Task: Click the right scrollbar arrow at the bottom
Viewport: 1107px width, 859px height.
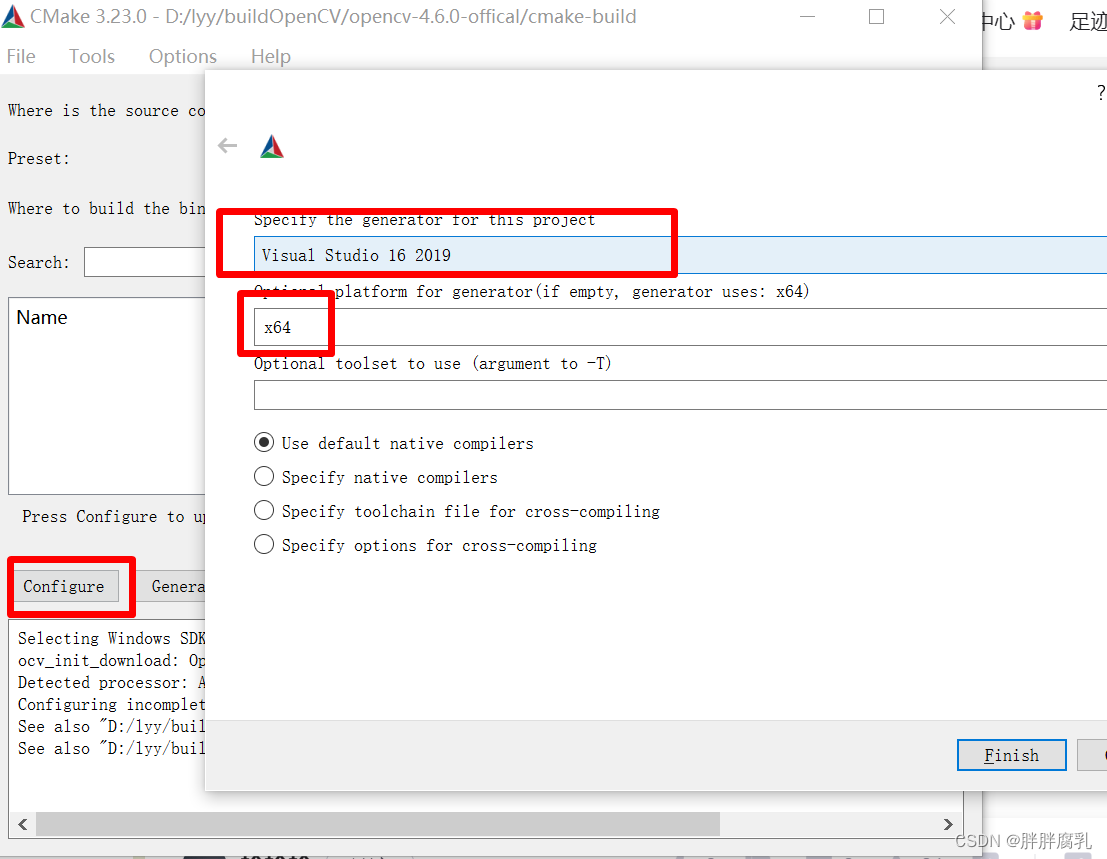Action: click(x=947, y=823)
